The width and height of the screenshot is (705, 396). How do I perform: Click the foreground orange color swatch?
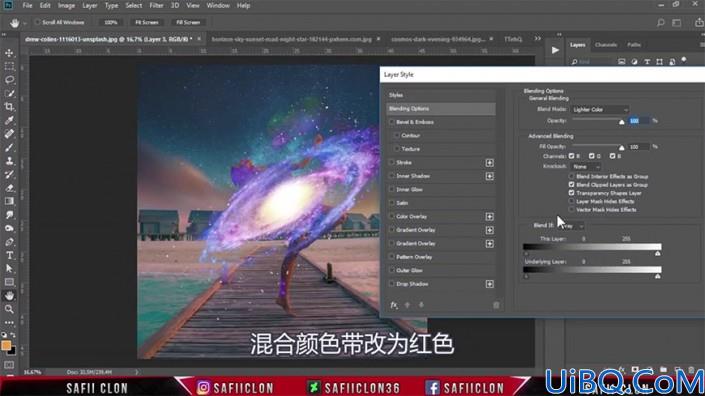(6, 345)
